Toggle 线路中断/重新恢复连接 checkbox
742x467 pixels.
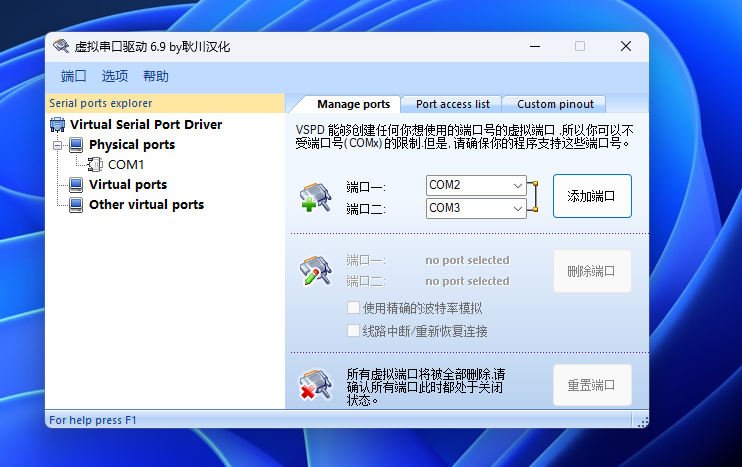[x=353, y=330]
